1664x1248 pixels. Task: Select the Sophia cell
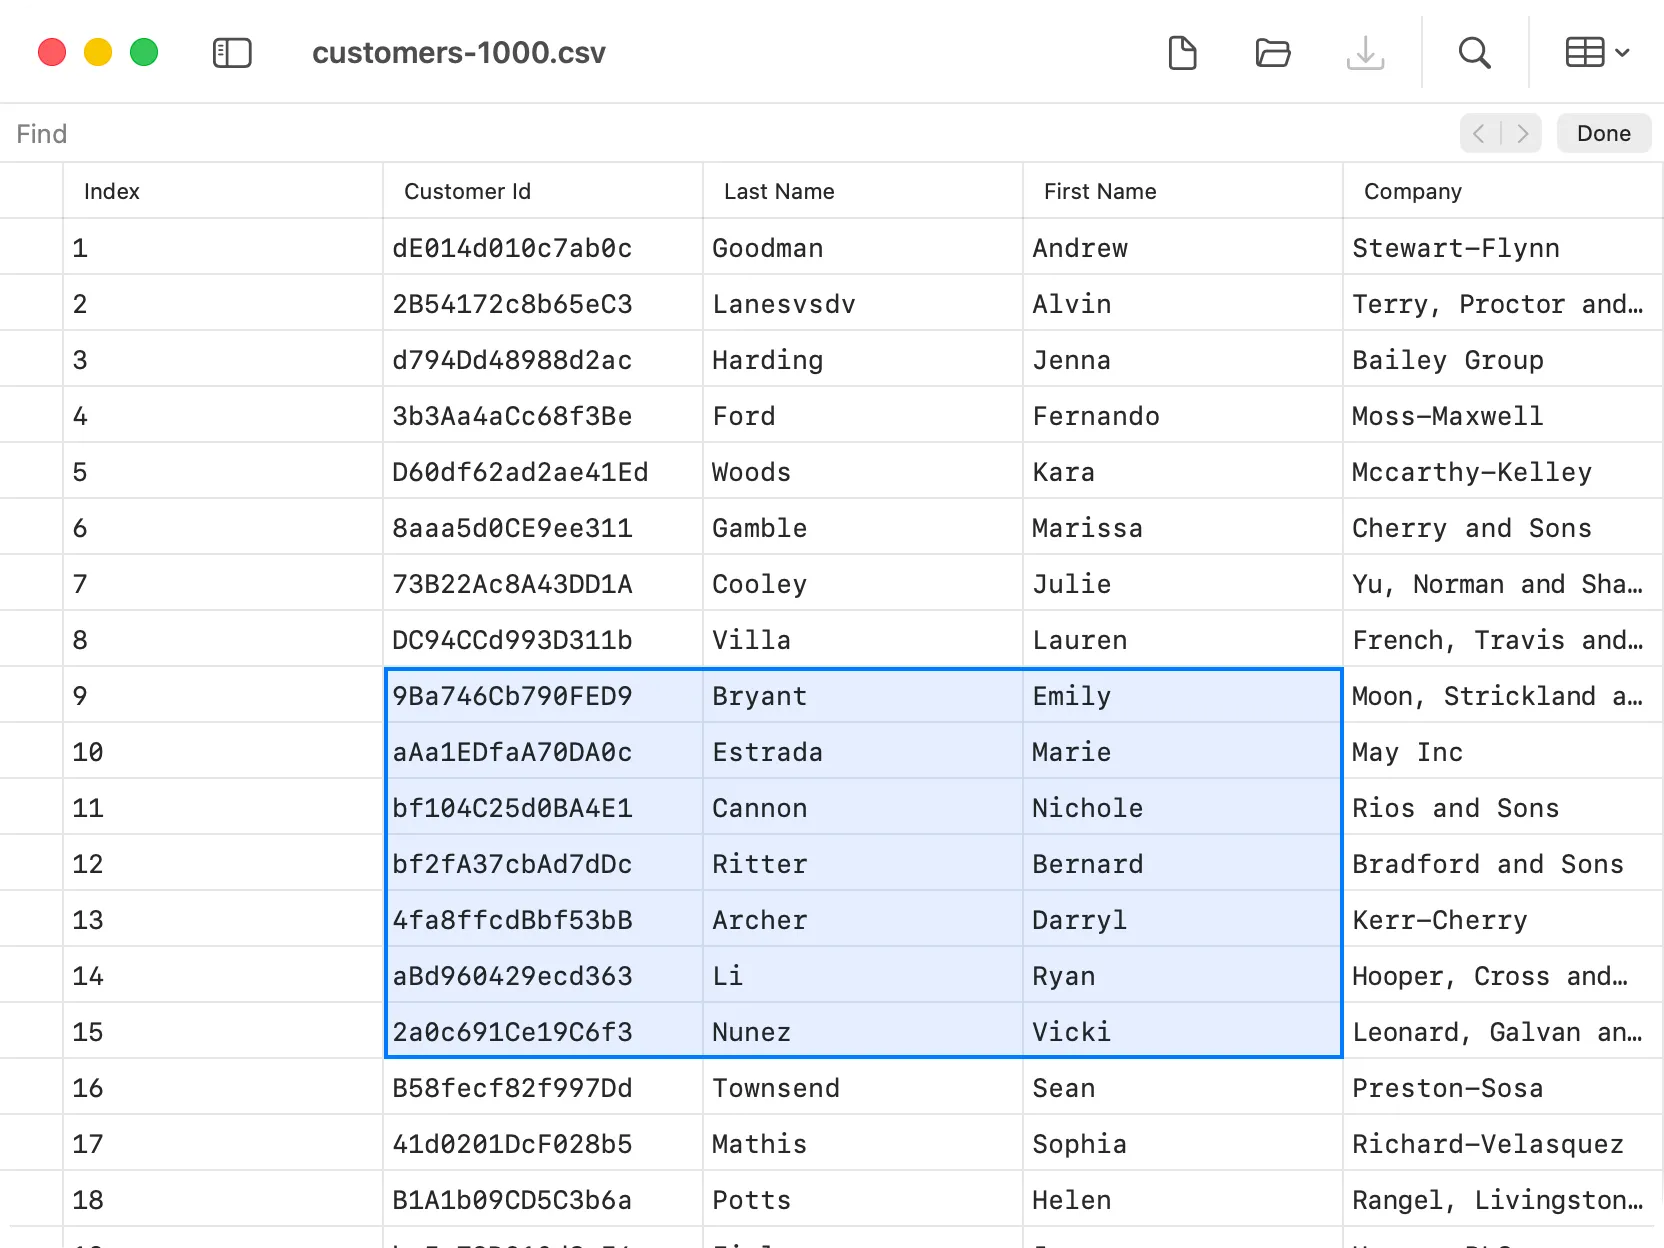click(x=1183, y=1143)
